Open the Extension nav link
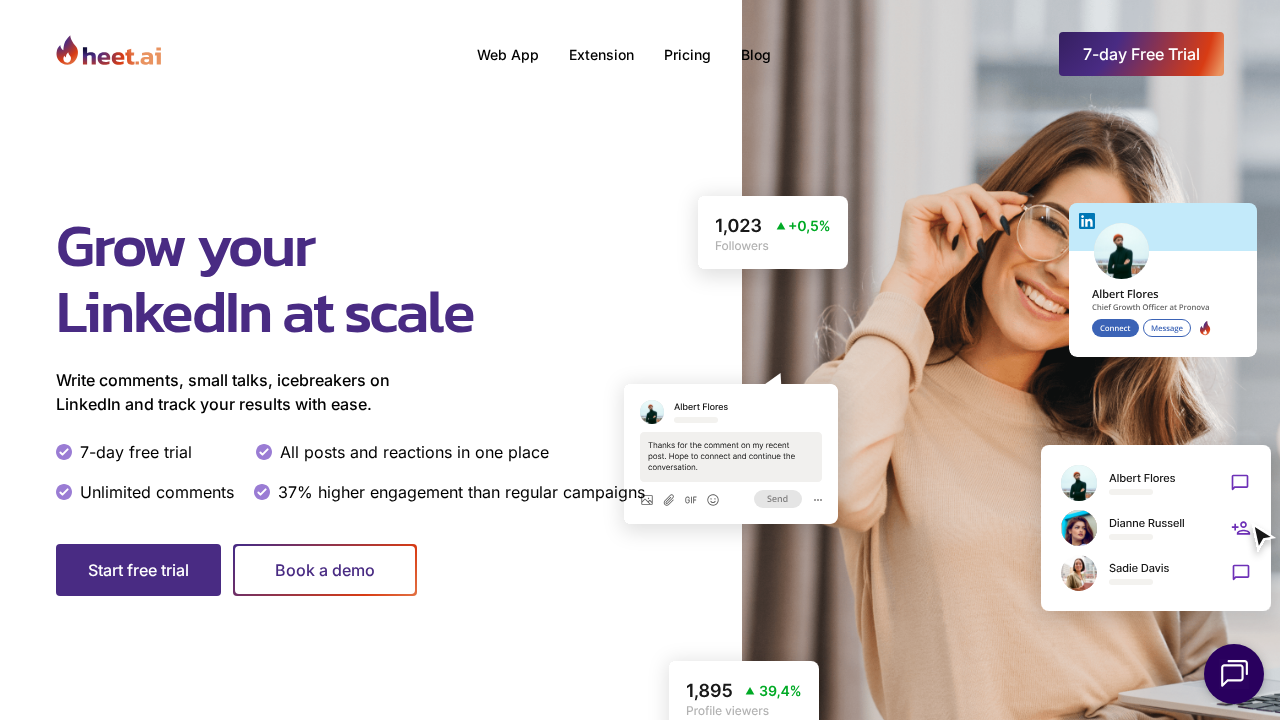Image resolution: width=1280 pixels, height=720 pixels. coord(601,55)
